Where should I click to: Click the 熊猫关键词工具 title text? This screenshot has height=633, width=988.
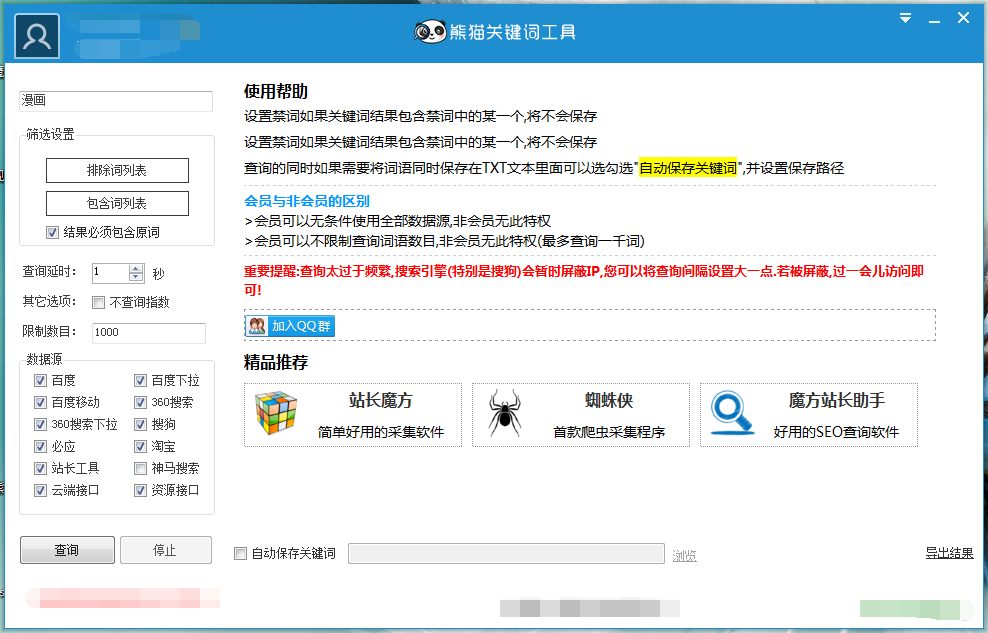[x=512, y=32]
